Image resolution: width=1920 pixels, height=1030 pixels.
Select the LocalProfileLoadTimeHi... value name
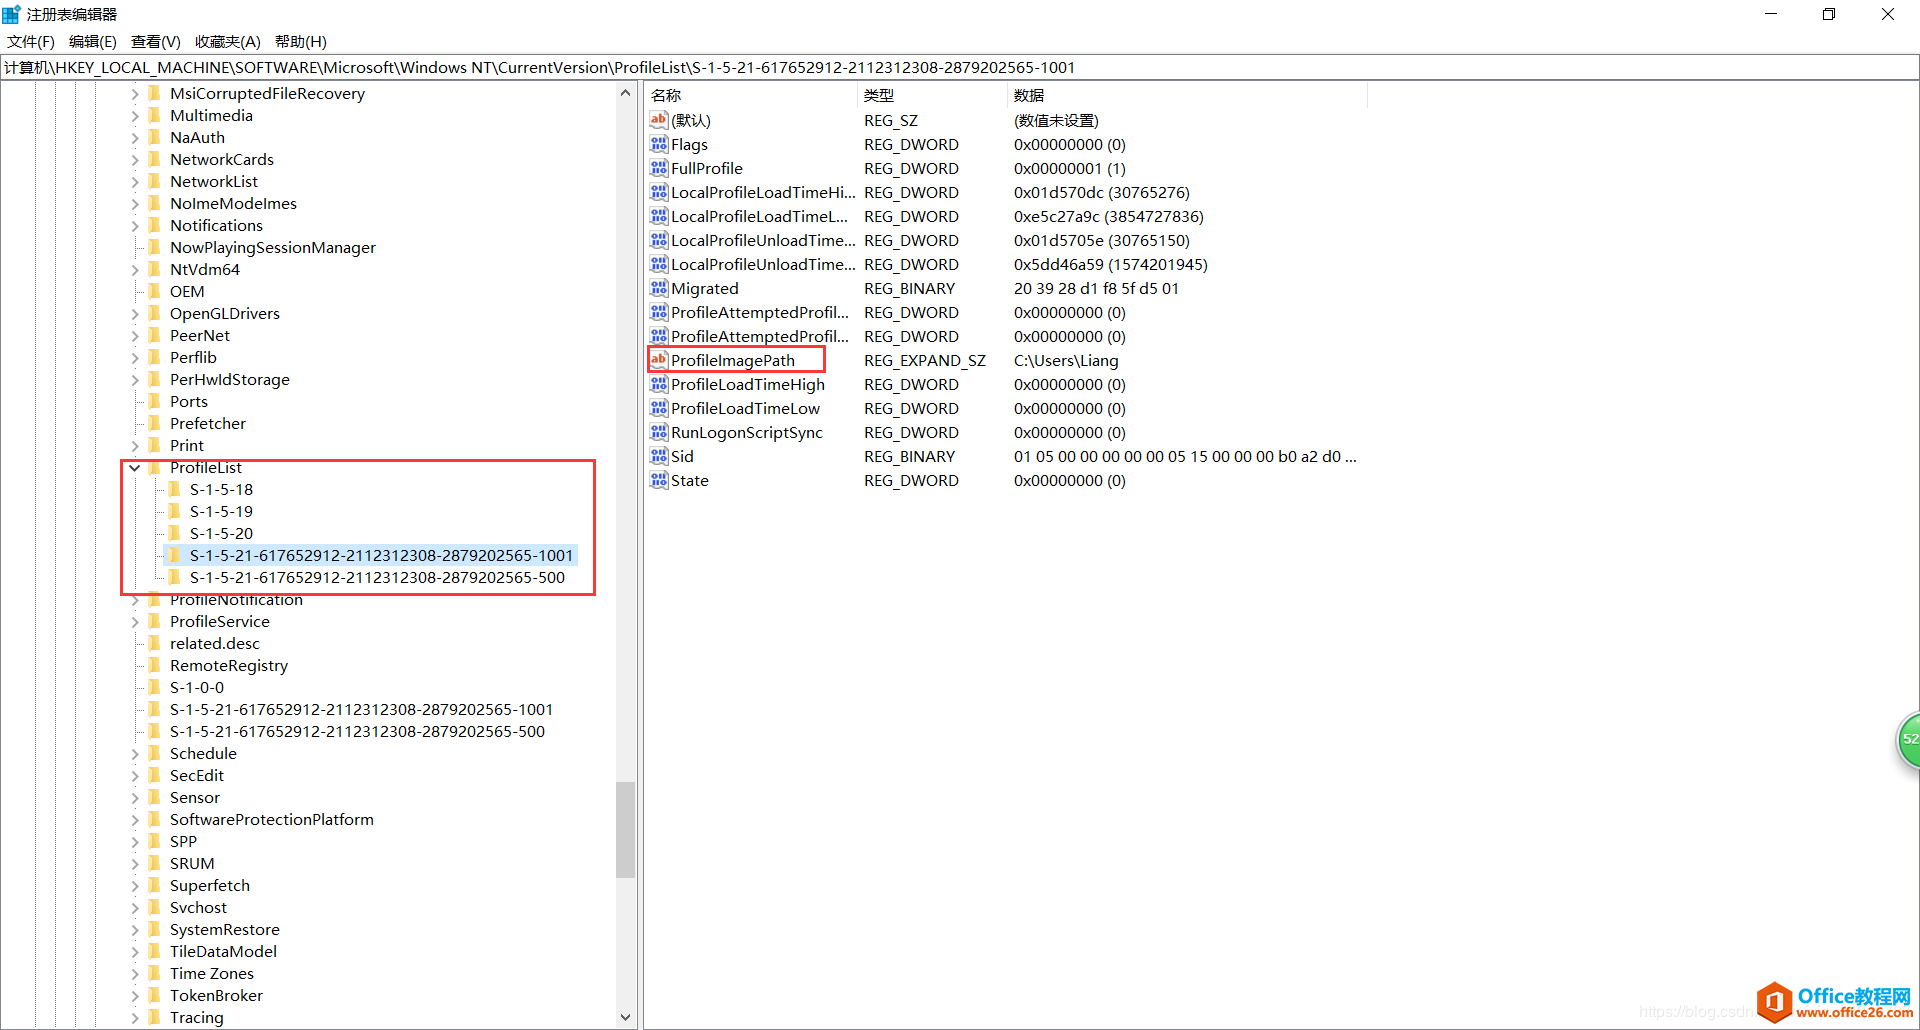[x=763, y=192]
